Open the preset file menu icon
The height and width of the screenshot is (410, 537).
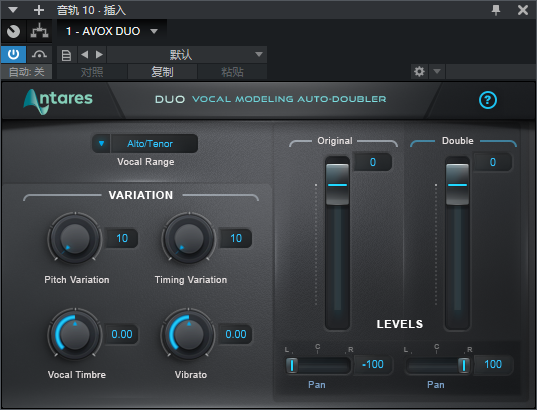[66, 55]
